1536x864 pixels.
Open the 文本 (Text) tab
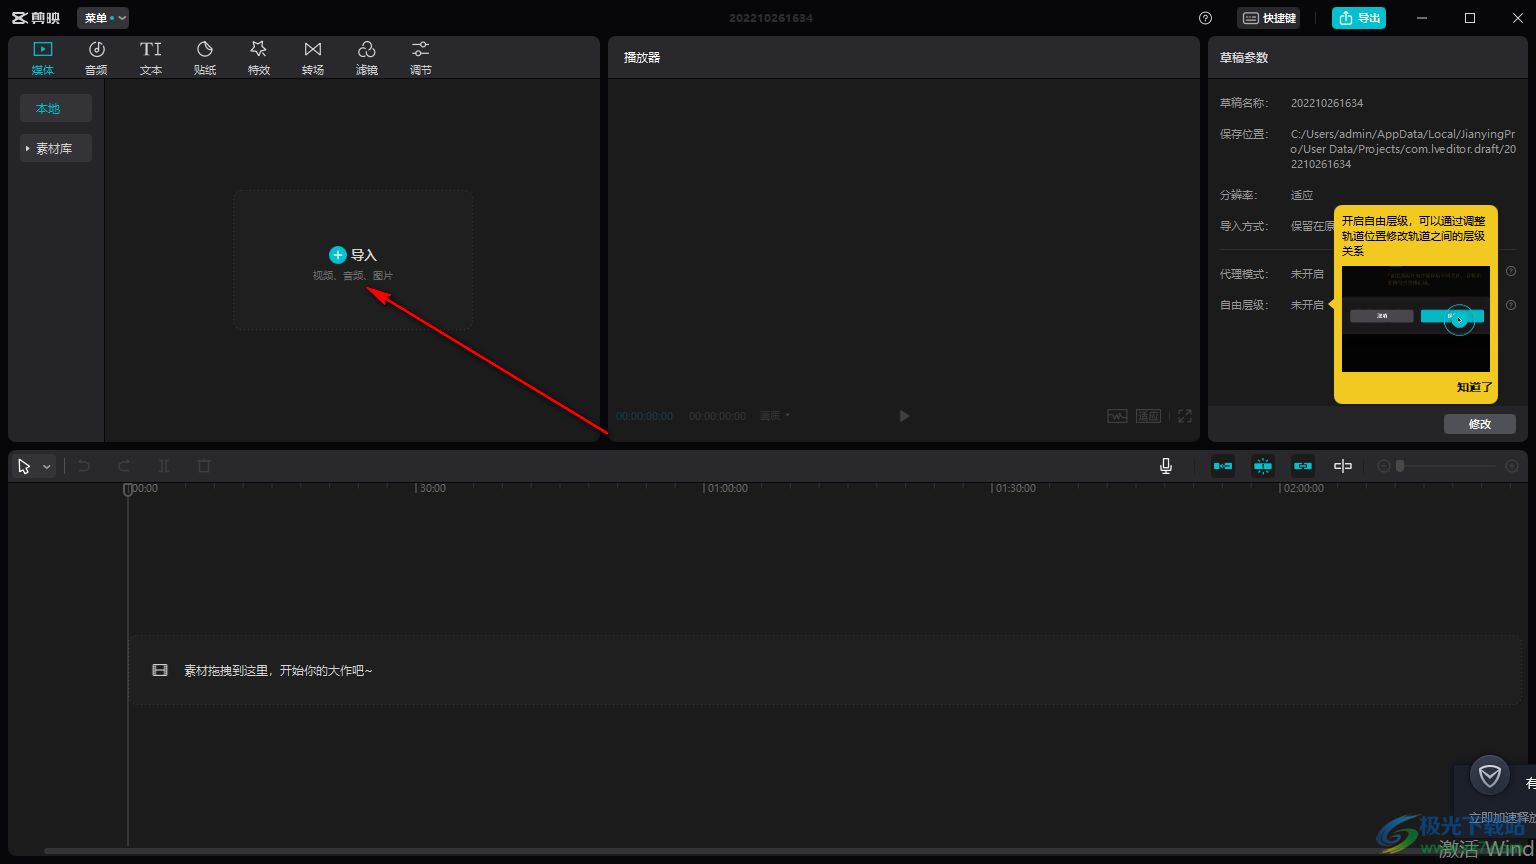(x=150, y=58)
